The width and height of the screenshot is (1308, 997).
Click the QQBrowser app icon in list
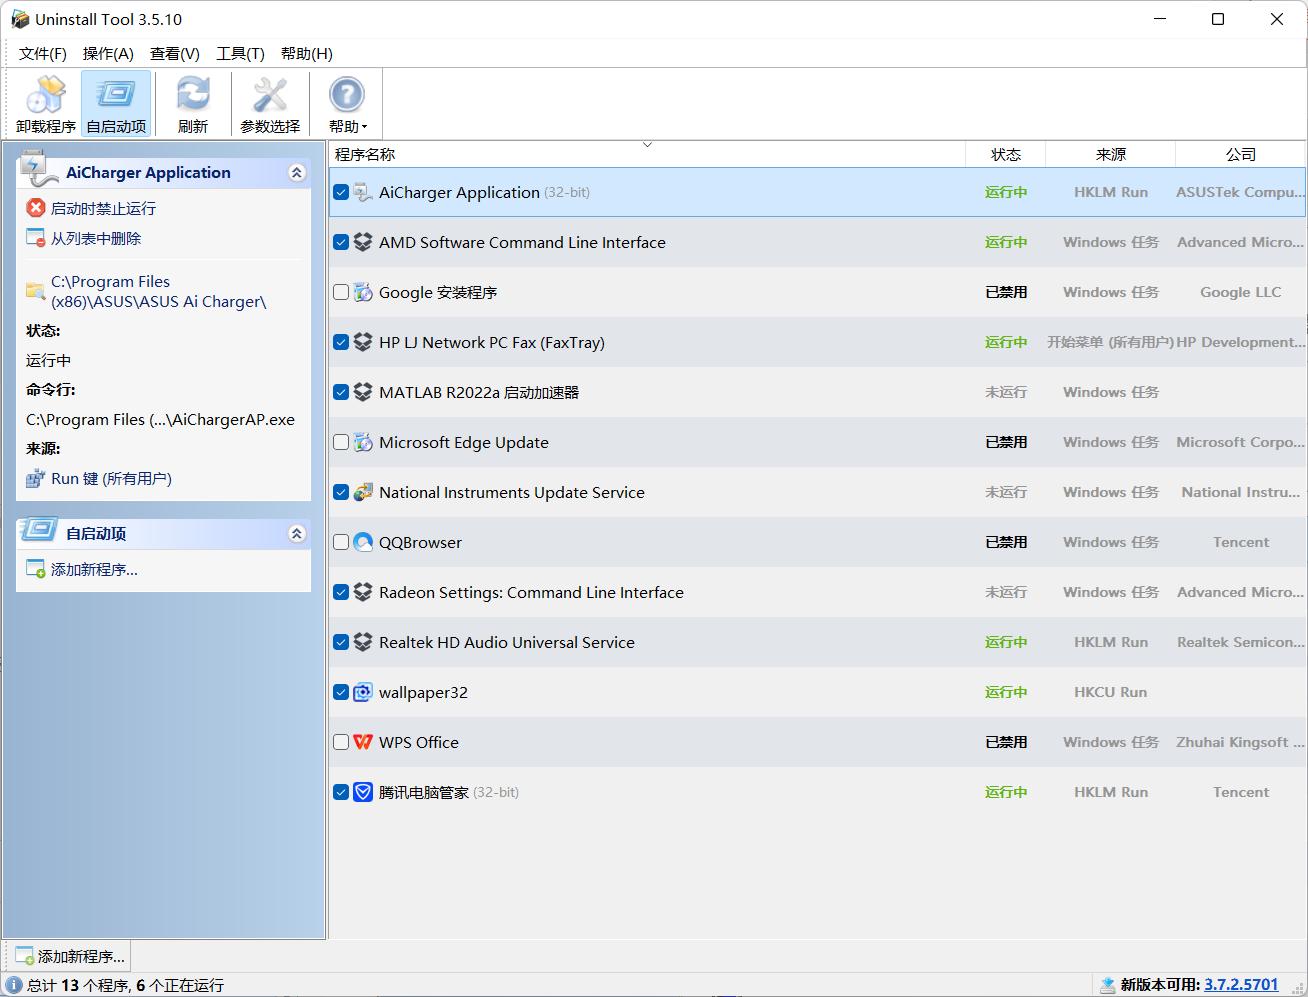point(363,542)
